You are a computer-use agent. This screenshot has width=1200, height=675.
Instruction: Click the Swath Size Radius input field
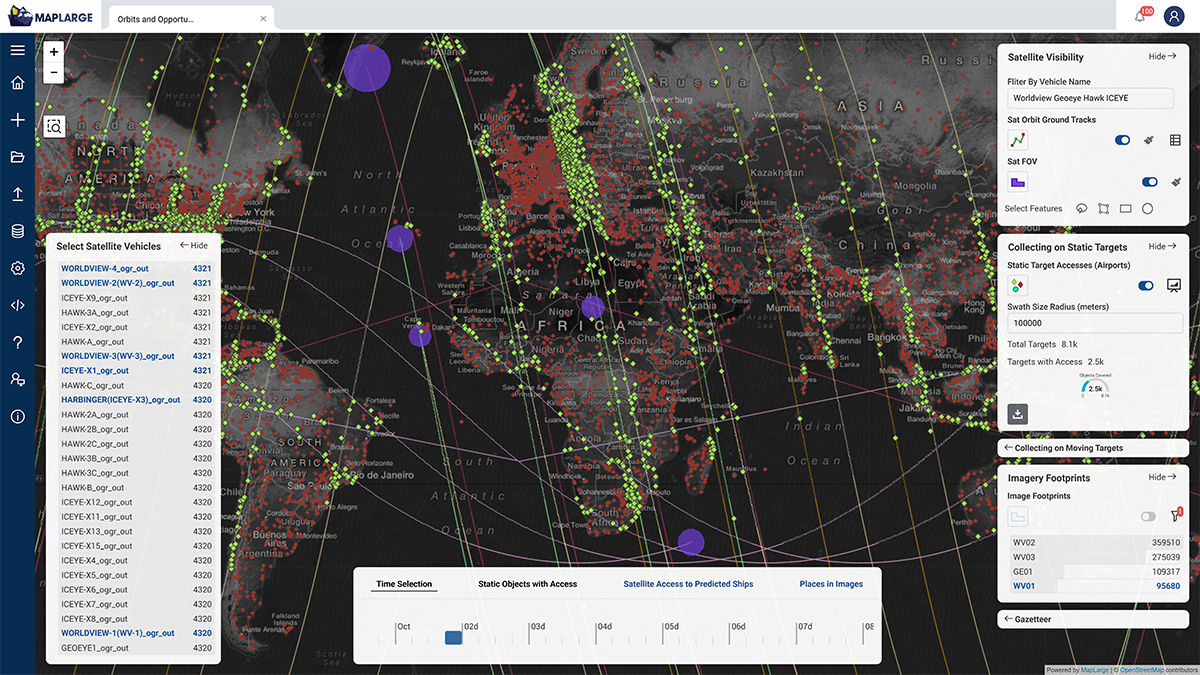(1094, 323)
